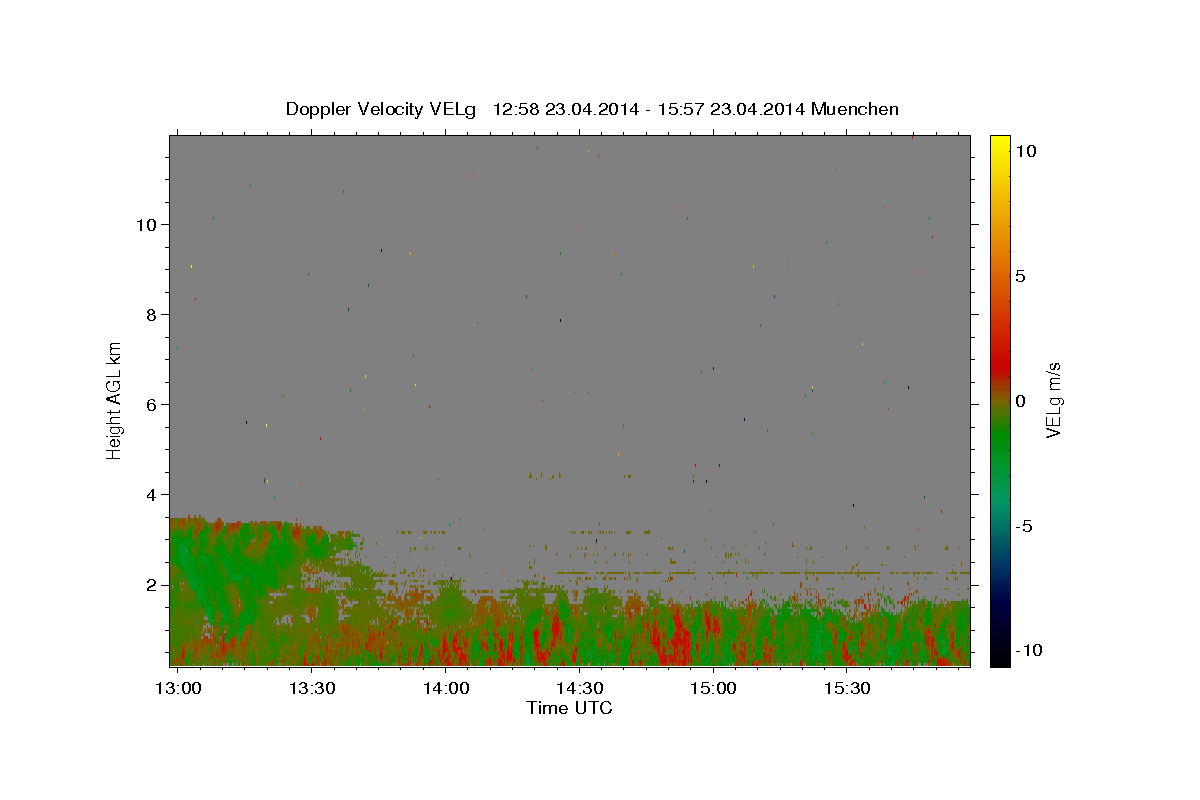Click the colorbar value -10 at bottom
This screenshot has width=1200, height=800.
[1028, 651]
